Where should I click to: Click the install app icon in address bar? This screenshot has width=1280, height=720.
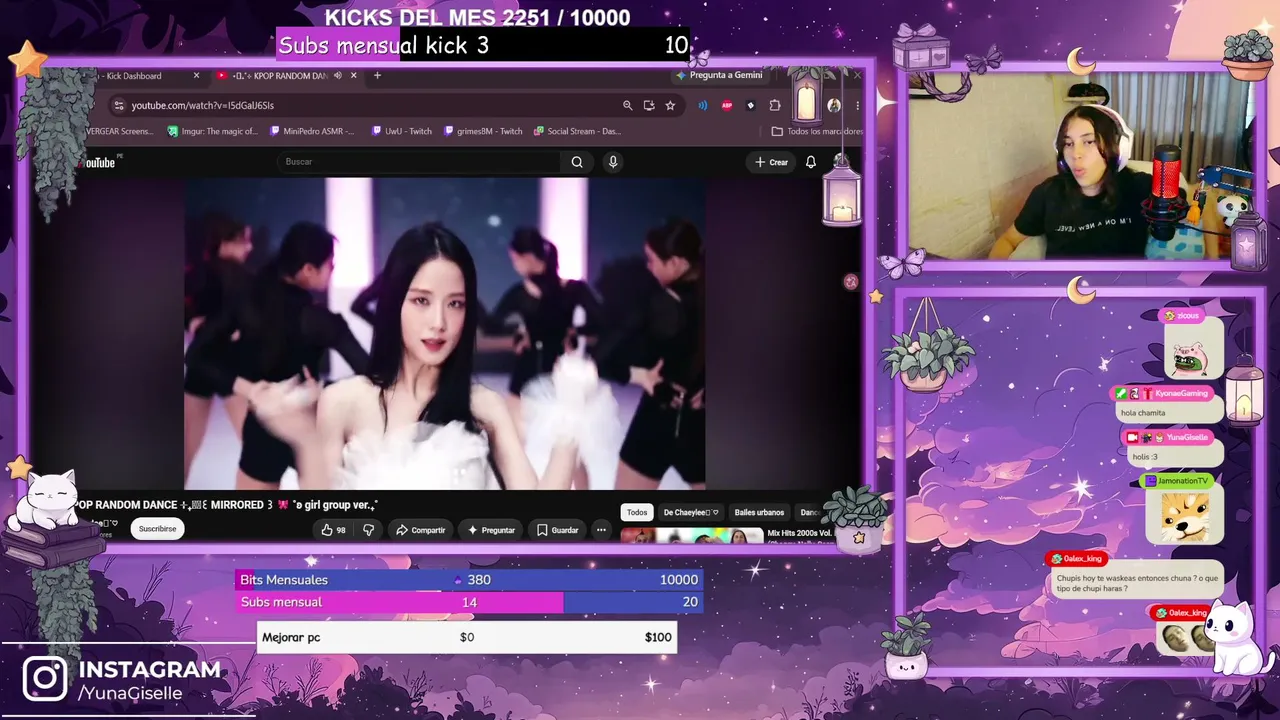pos(649,105)
